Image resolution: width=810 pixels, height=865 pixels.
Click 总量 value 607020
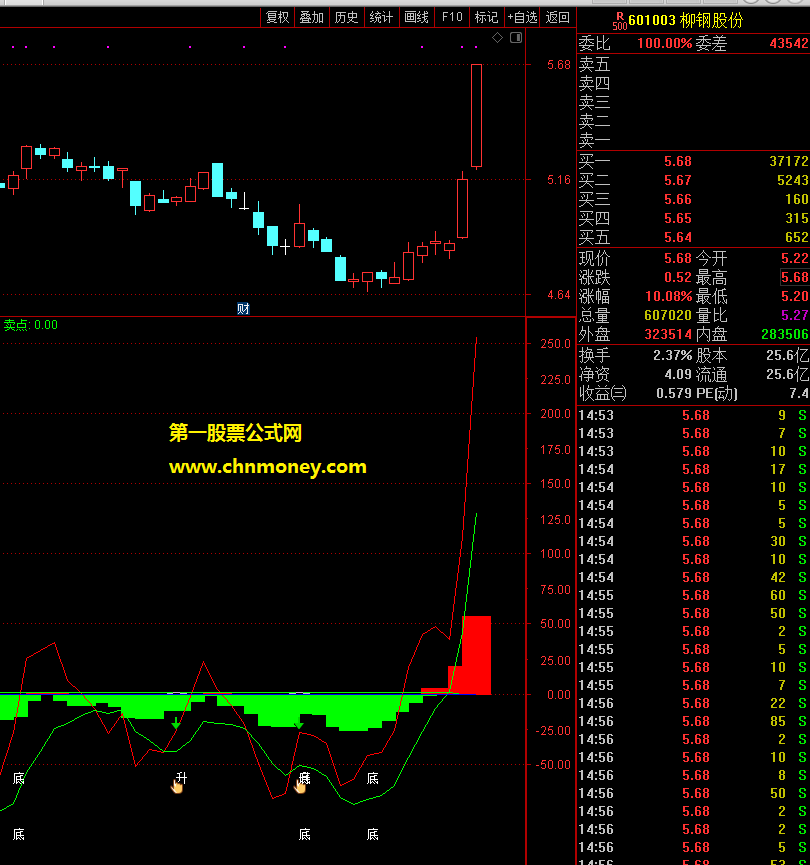668,315
